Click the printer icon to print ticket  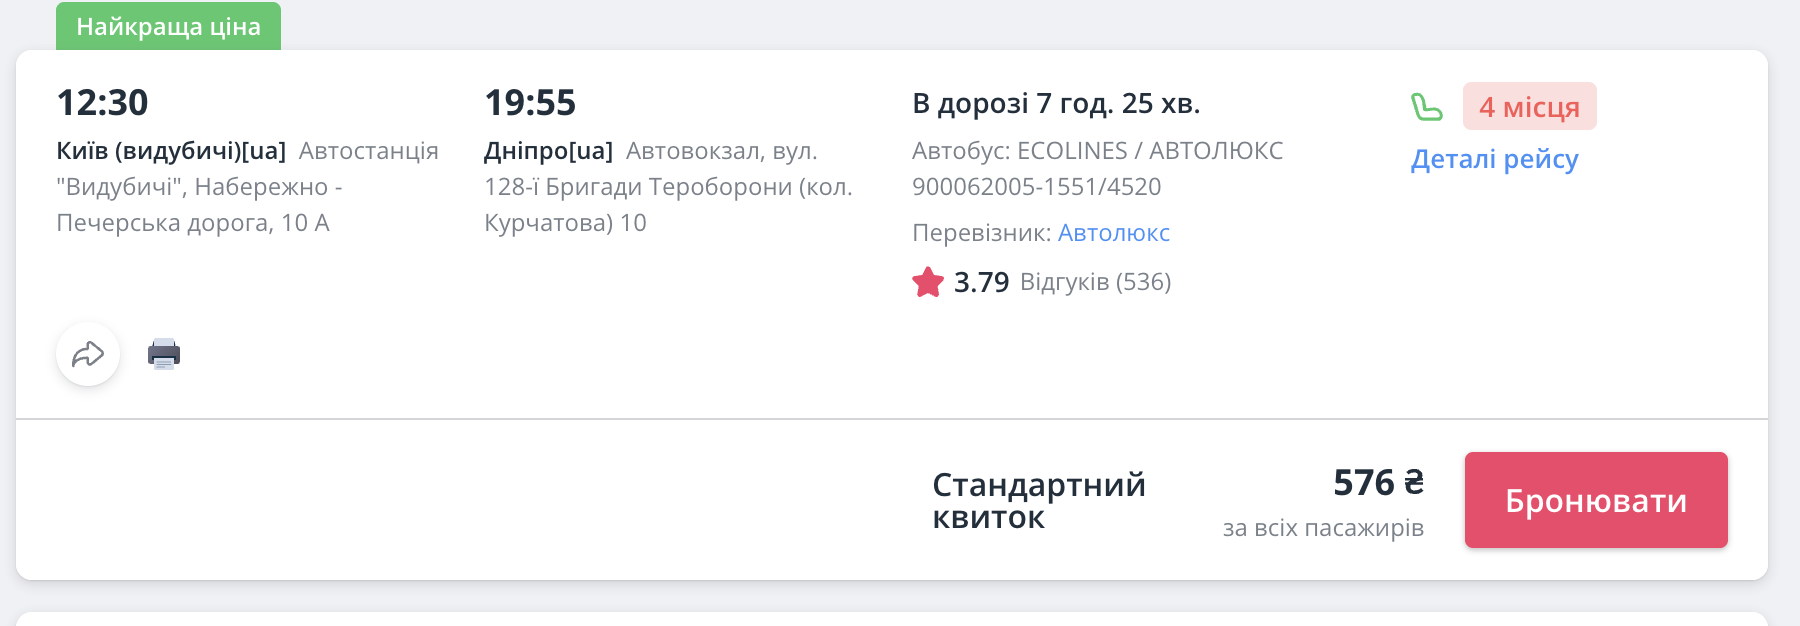pyautogui.click(x=164, y=354)
